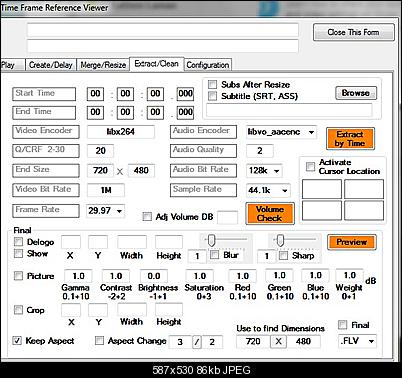Click the End Size height field 480

(x=141, y=170)
